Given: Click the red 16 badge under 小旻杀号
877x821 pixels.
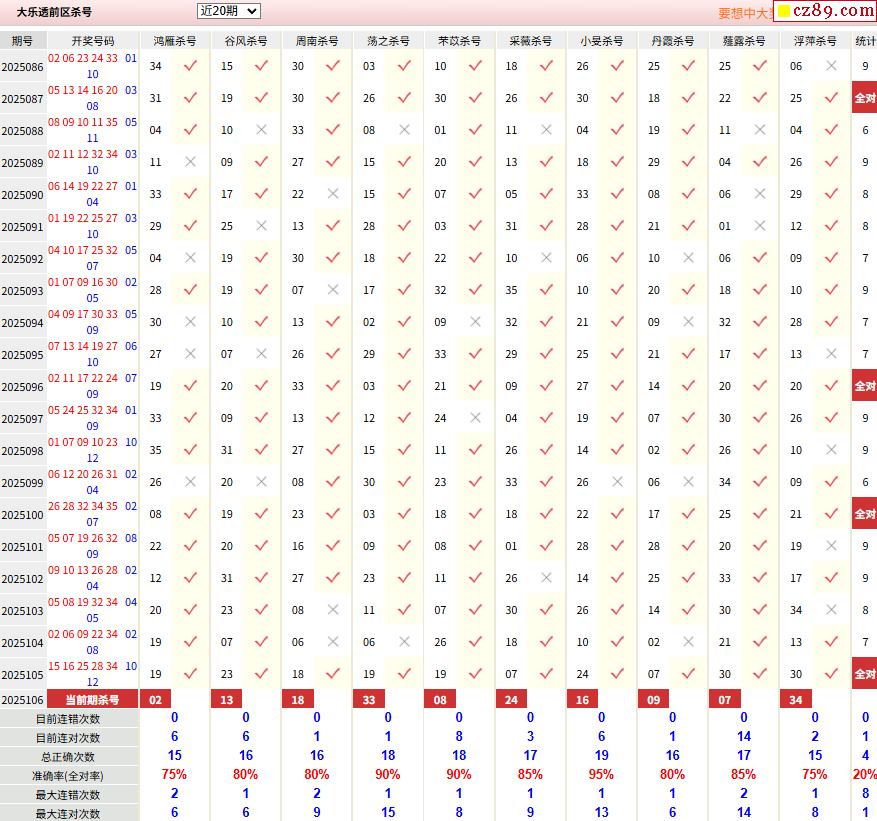Looking at the screenshot, I should [582, 700].
